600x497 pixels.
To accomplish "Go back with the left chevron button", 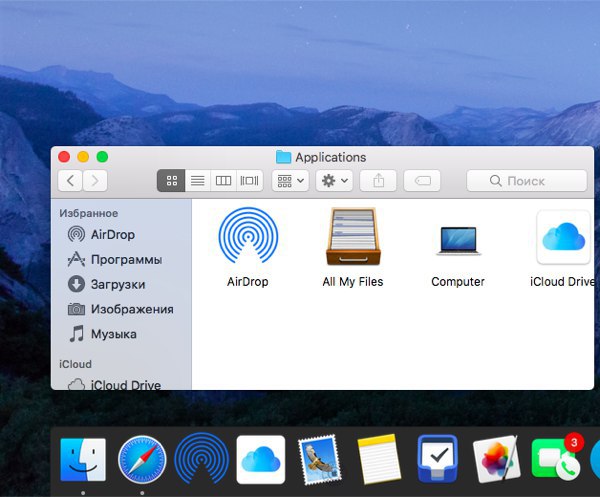I will click(70, 181).
